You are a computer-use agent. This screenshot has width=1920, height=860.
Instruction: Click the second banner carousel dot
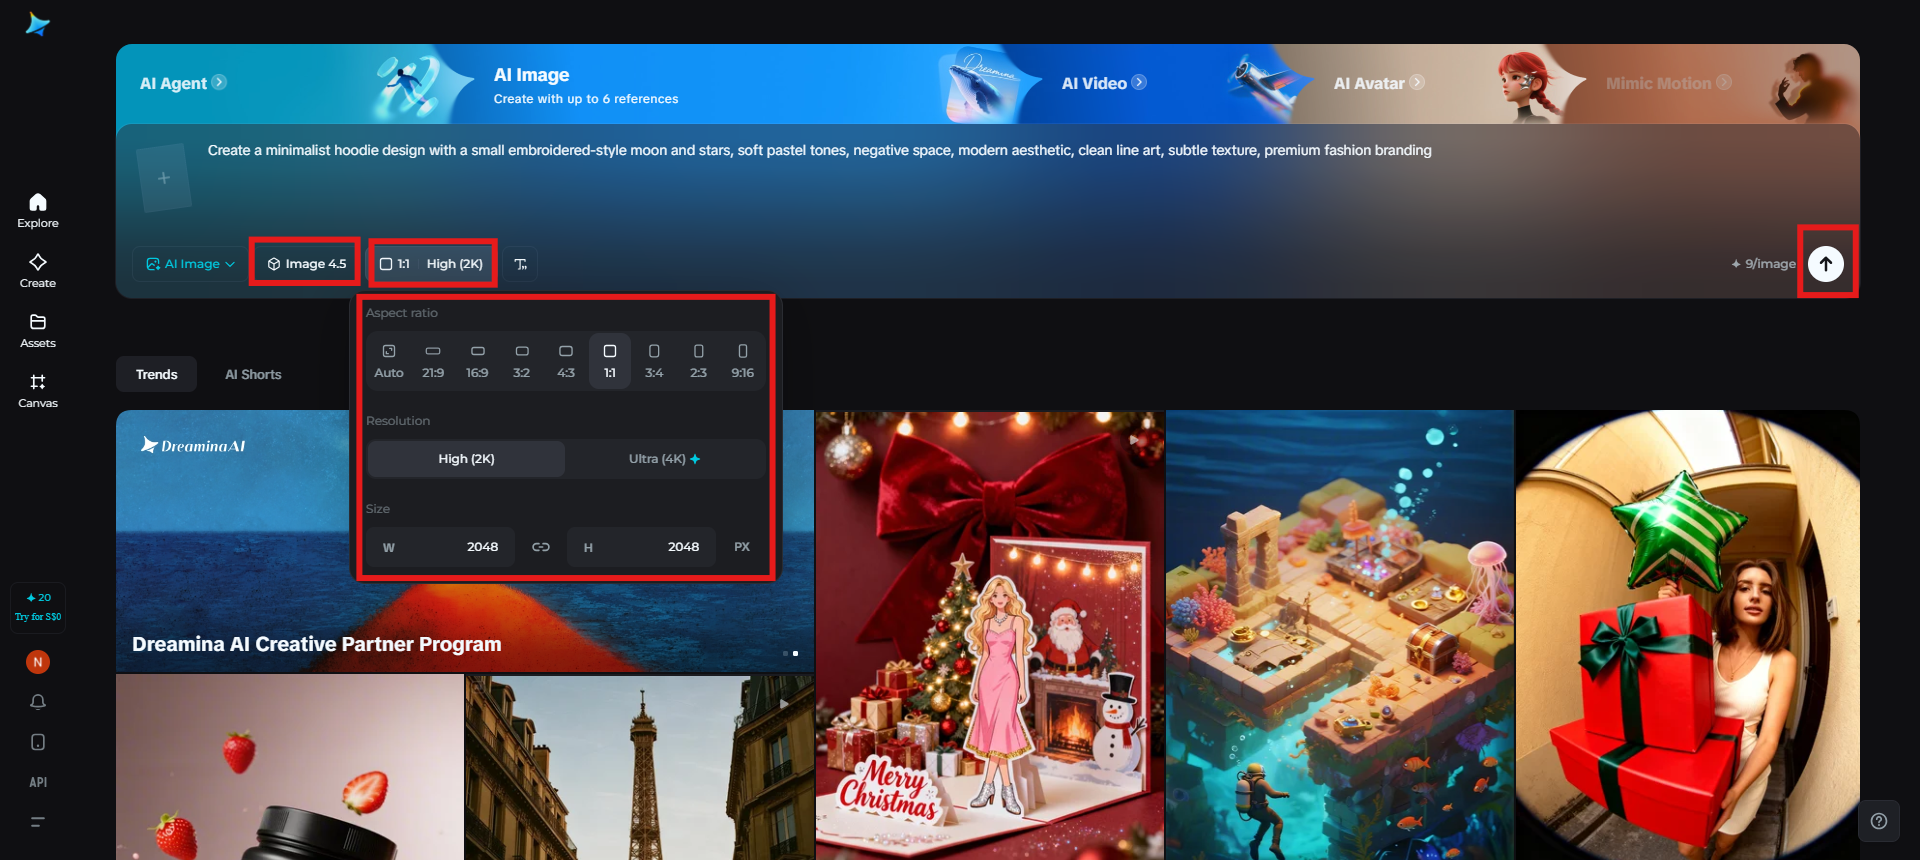795,653
